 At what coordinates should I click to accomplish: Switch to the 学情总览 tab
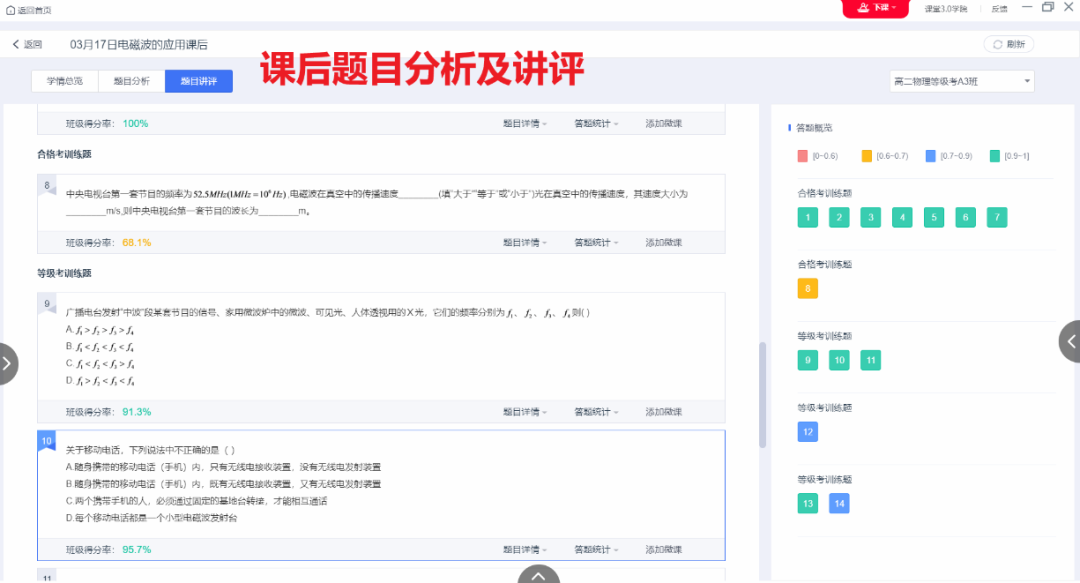coord(63,79)
